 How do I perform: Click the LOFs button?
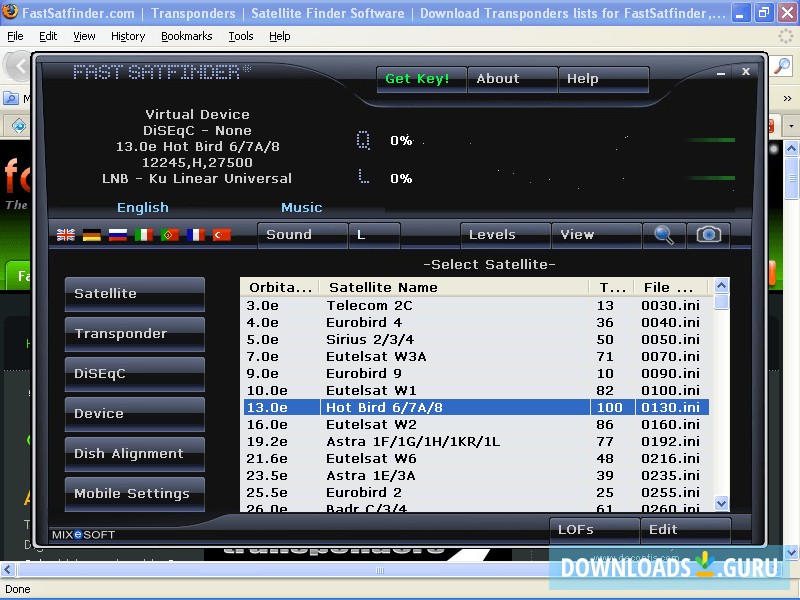click(594, 530)
